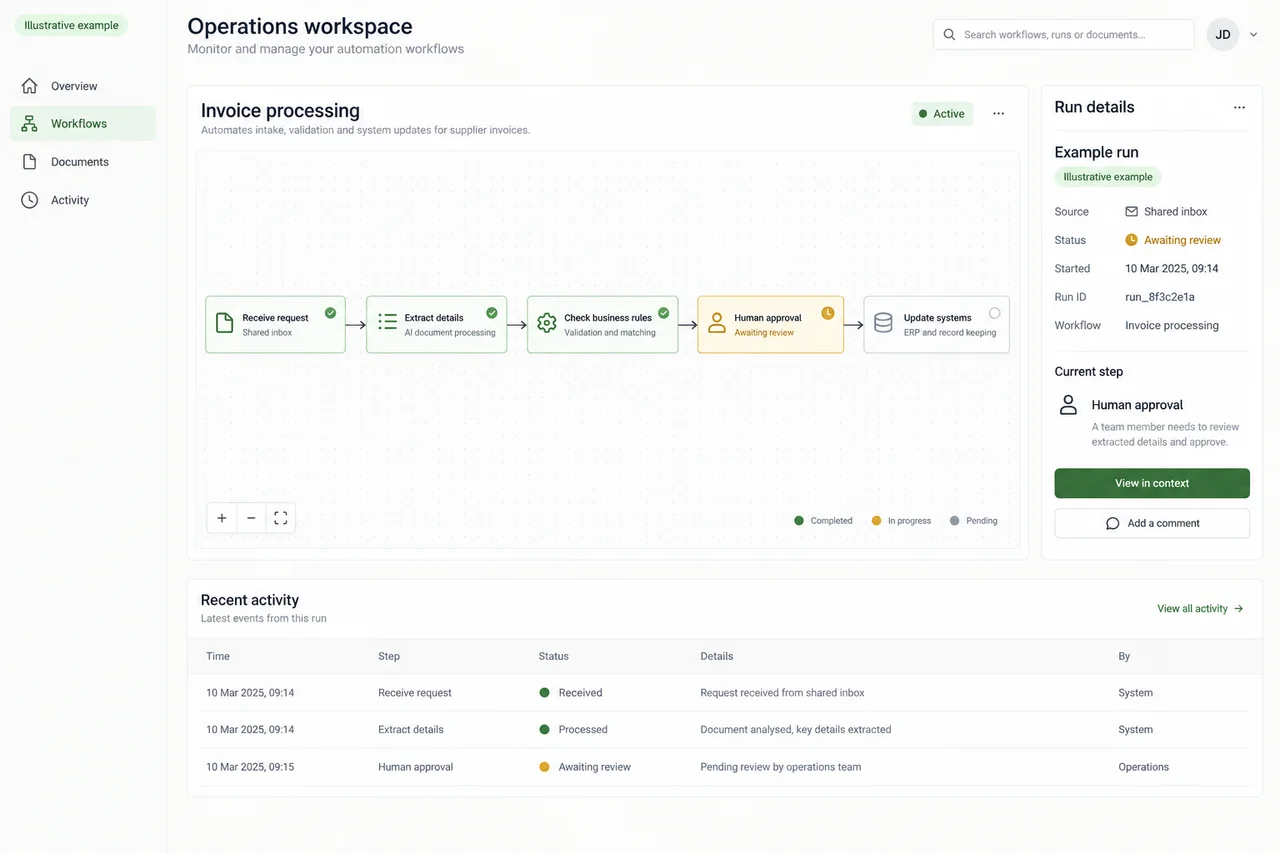Viewport: 1280px width, 853px height.
Task: Click the search magnifier icon
Action: 949,34
